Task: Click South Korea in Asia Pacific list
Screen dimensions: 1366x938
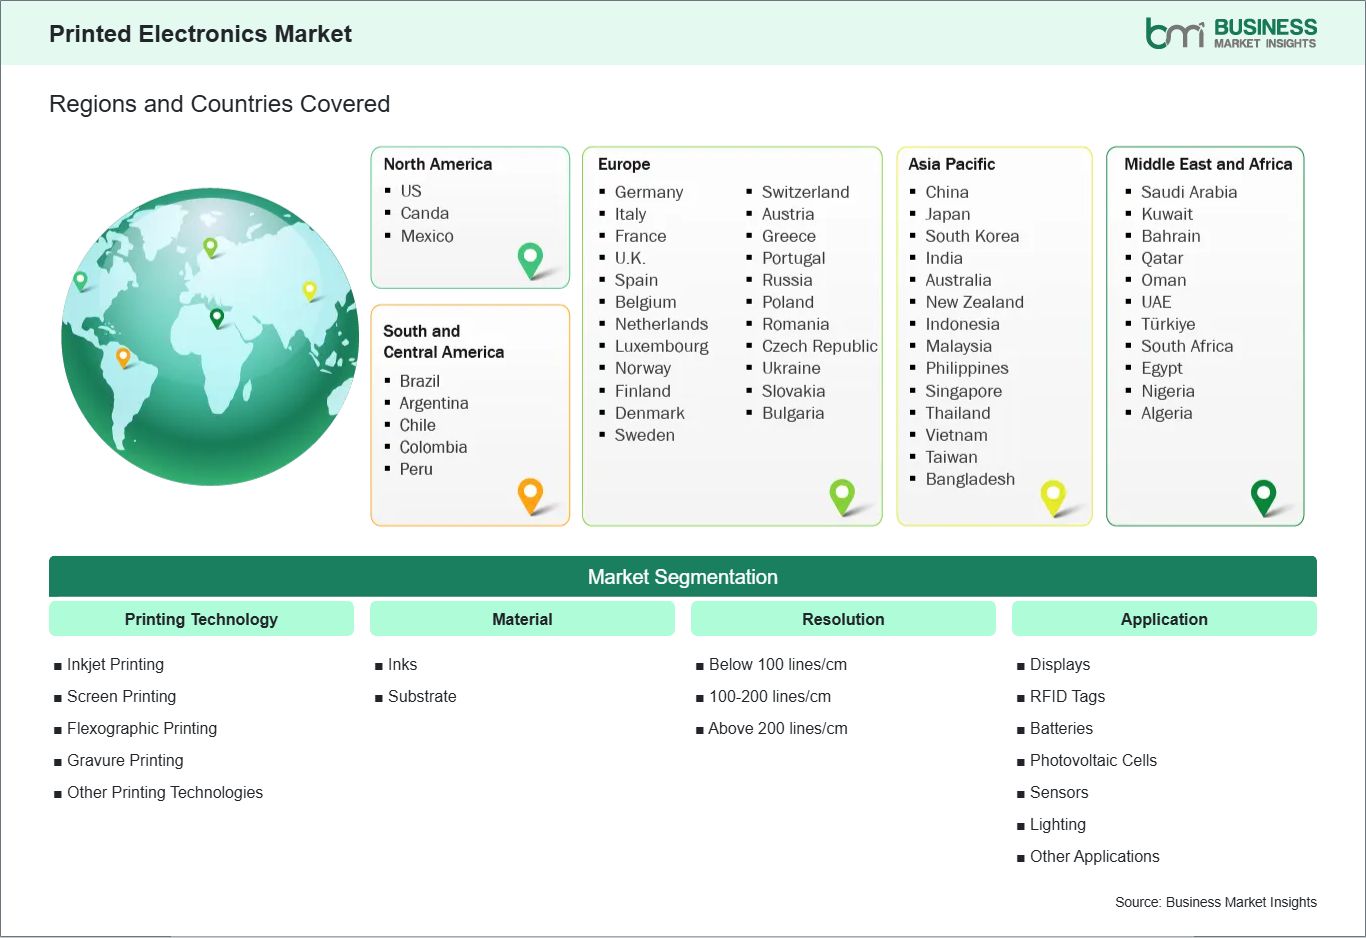Action: point(972,236)
